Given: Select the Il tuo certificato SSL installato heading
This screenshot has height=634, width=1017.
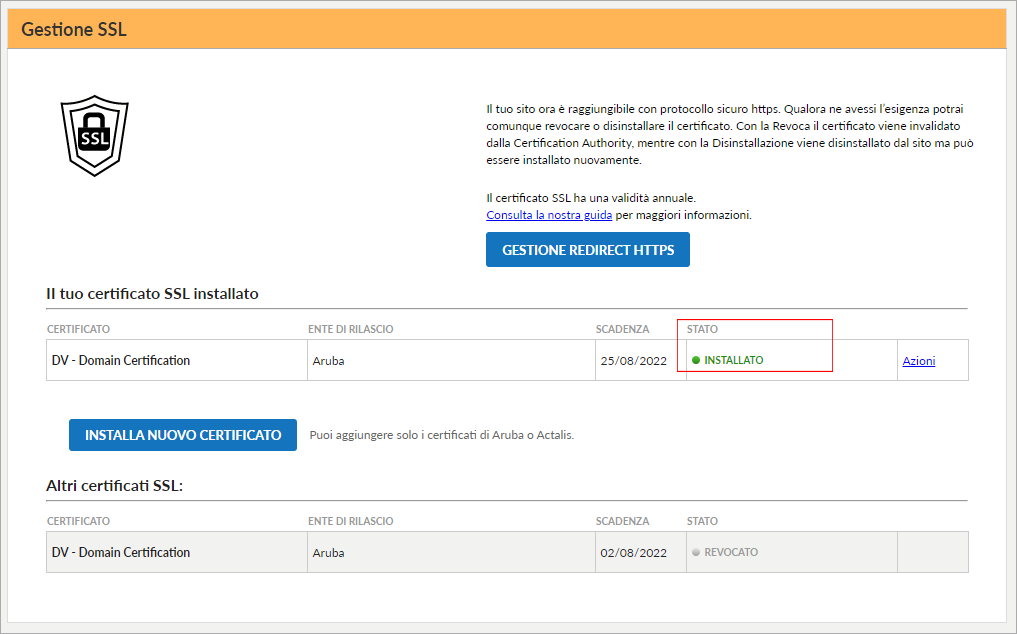Looking at the screenshot, I should pyautogui.click(x=152, y=293).
